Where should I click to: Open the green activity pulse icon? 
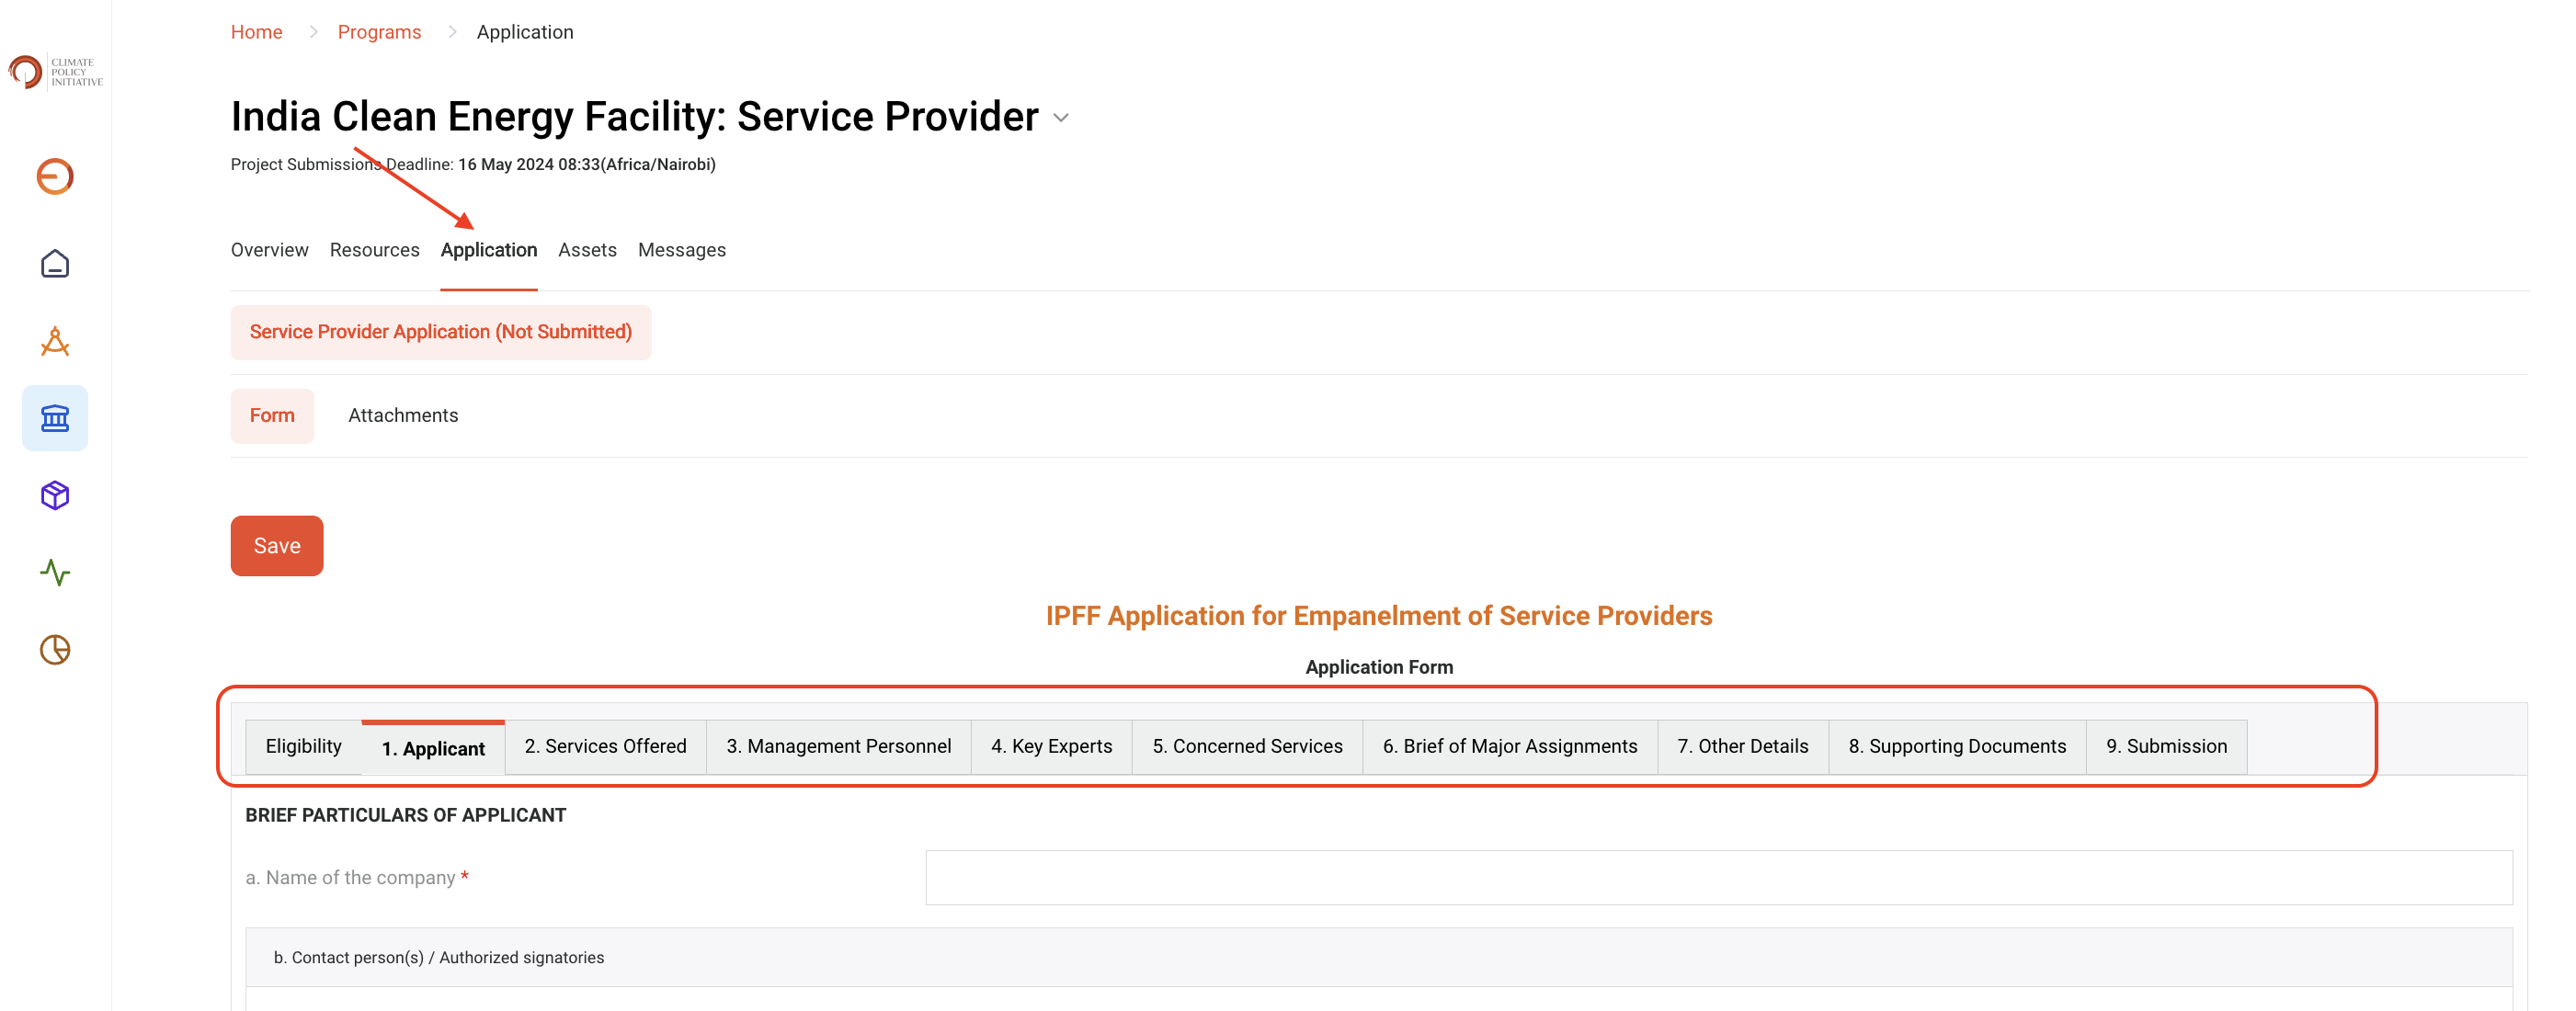coord(55,572)
